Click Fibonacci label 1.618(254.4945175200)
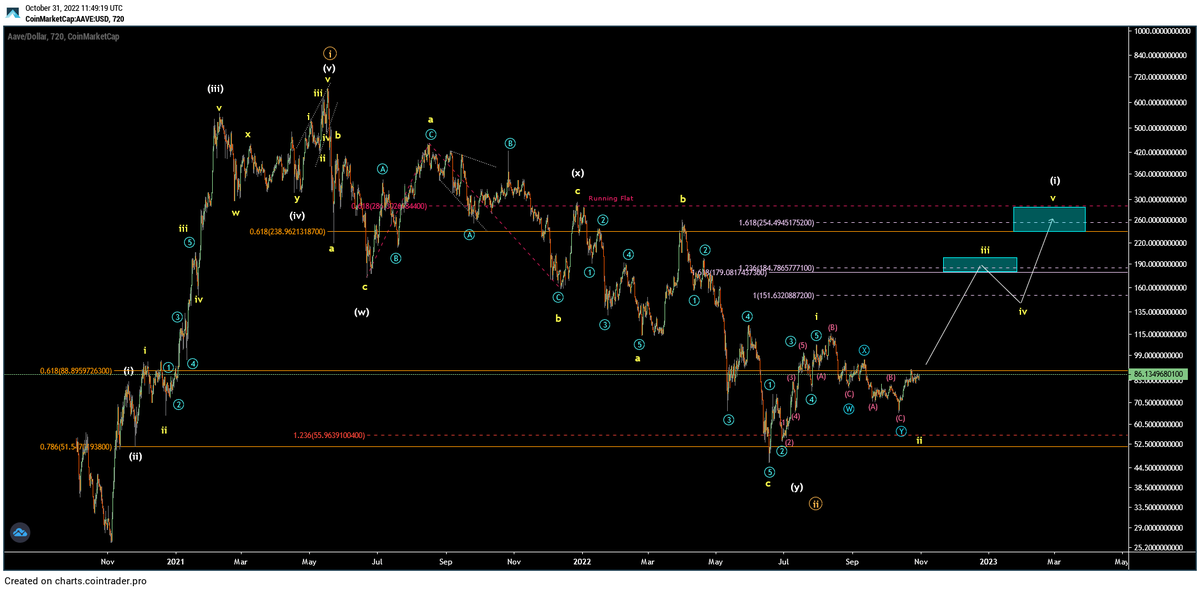 pyautogui.click(x=776, y=223)
